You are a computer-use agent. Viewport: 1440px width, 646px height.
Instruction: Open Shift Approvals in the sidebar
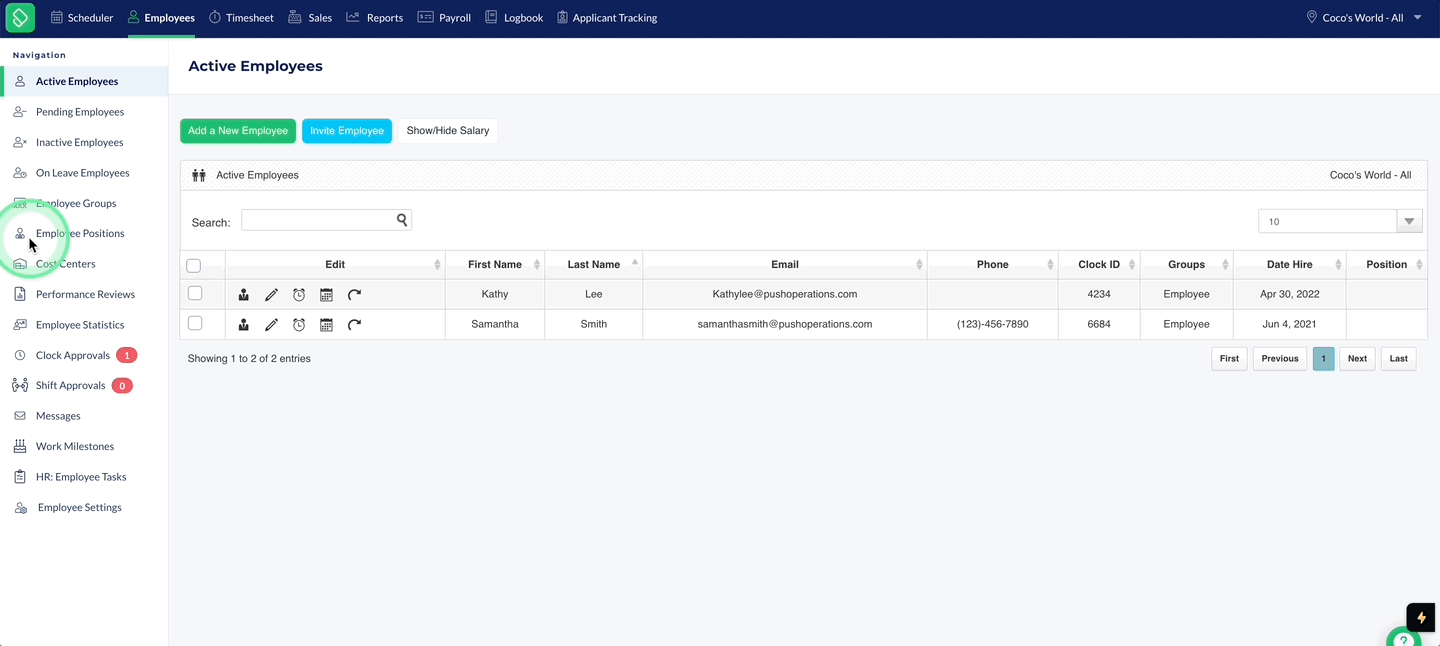click(x=70, y=385)
